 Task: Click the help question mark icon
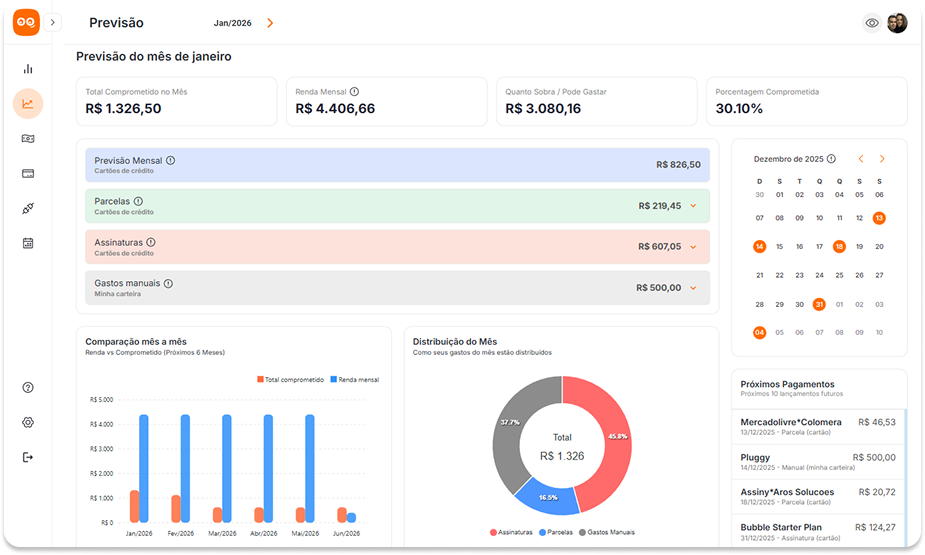tap(28, 387)
